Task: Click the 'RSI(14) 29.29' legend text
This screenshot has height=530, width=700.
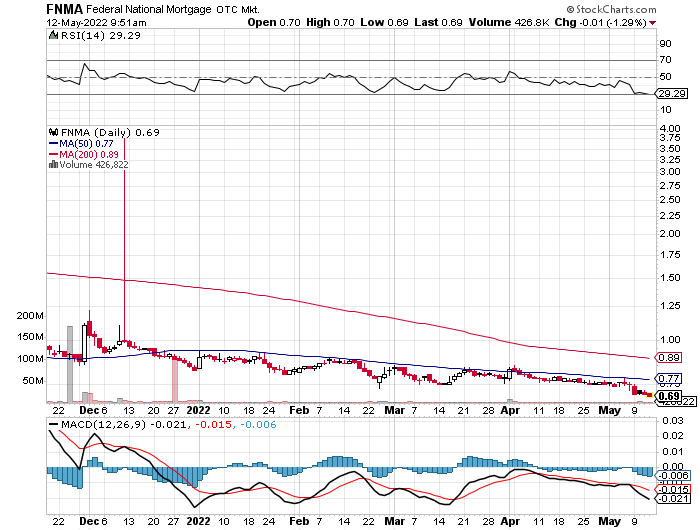Action: (x=100, y=35)
